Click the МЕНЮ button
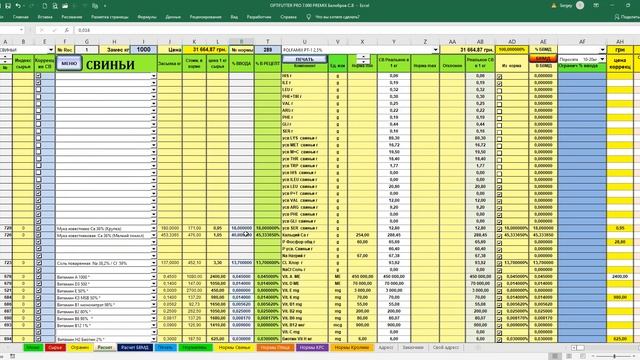 pyautogui.click(x=69, y=63)
